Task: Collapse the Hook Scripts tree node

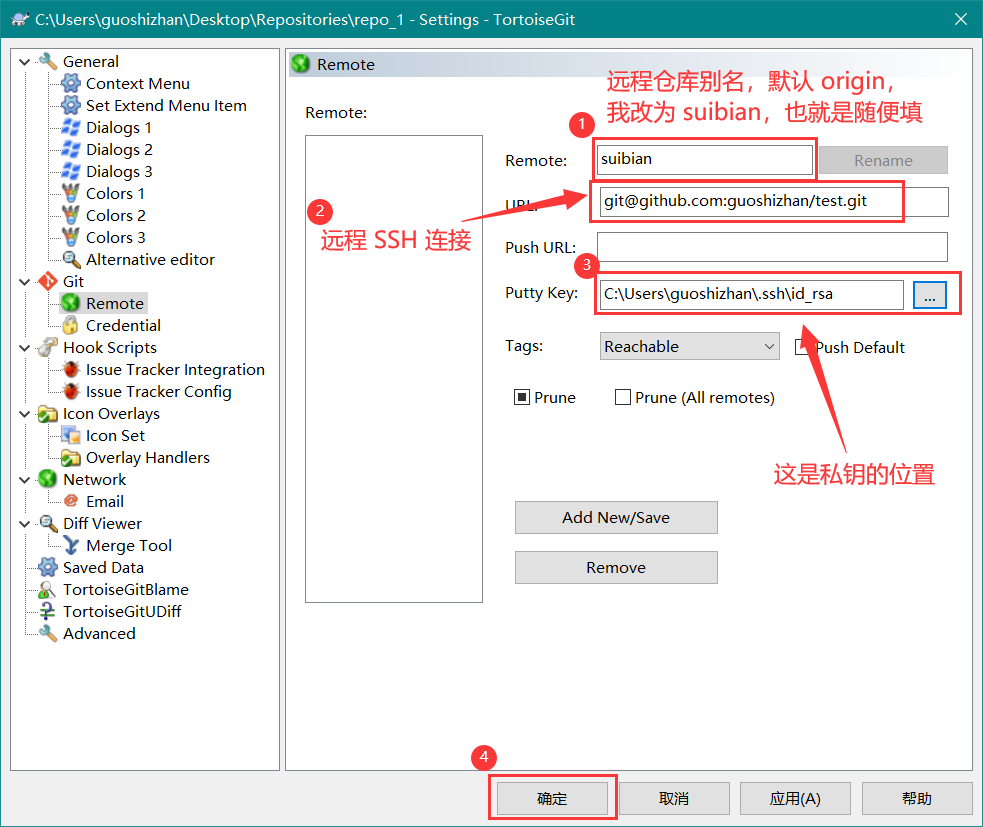Action: coord(25,348)
